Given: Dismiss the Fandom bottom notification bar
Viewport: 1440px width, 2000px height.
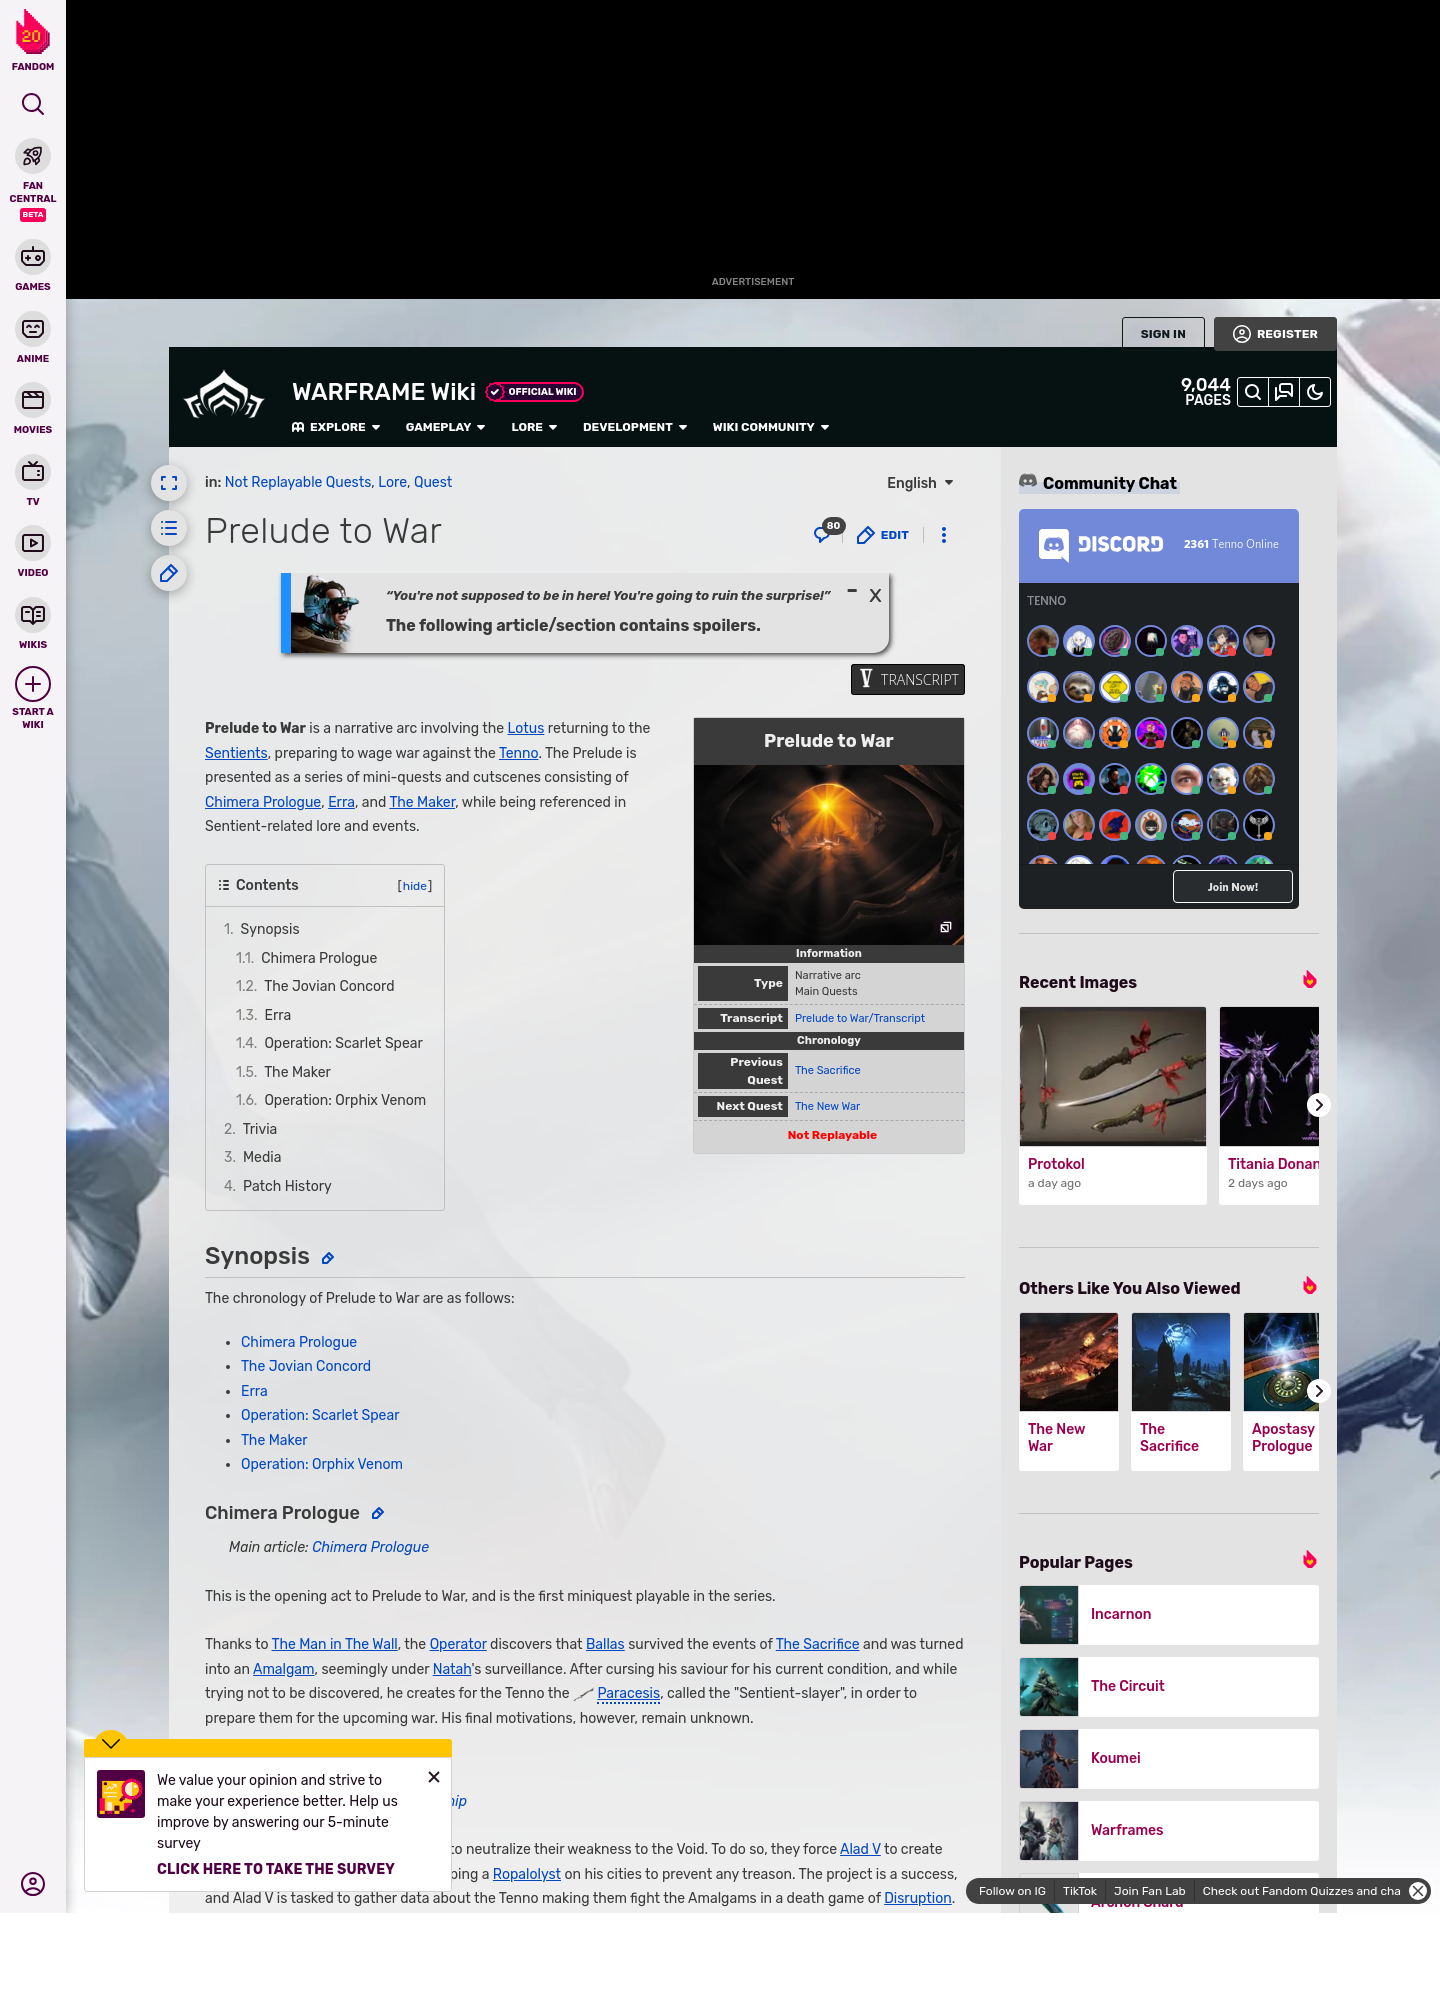Looking at the screenshot, I should (x=1418, y=1891).
